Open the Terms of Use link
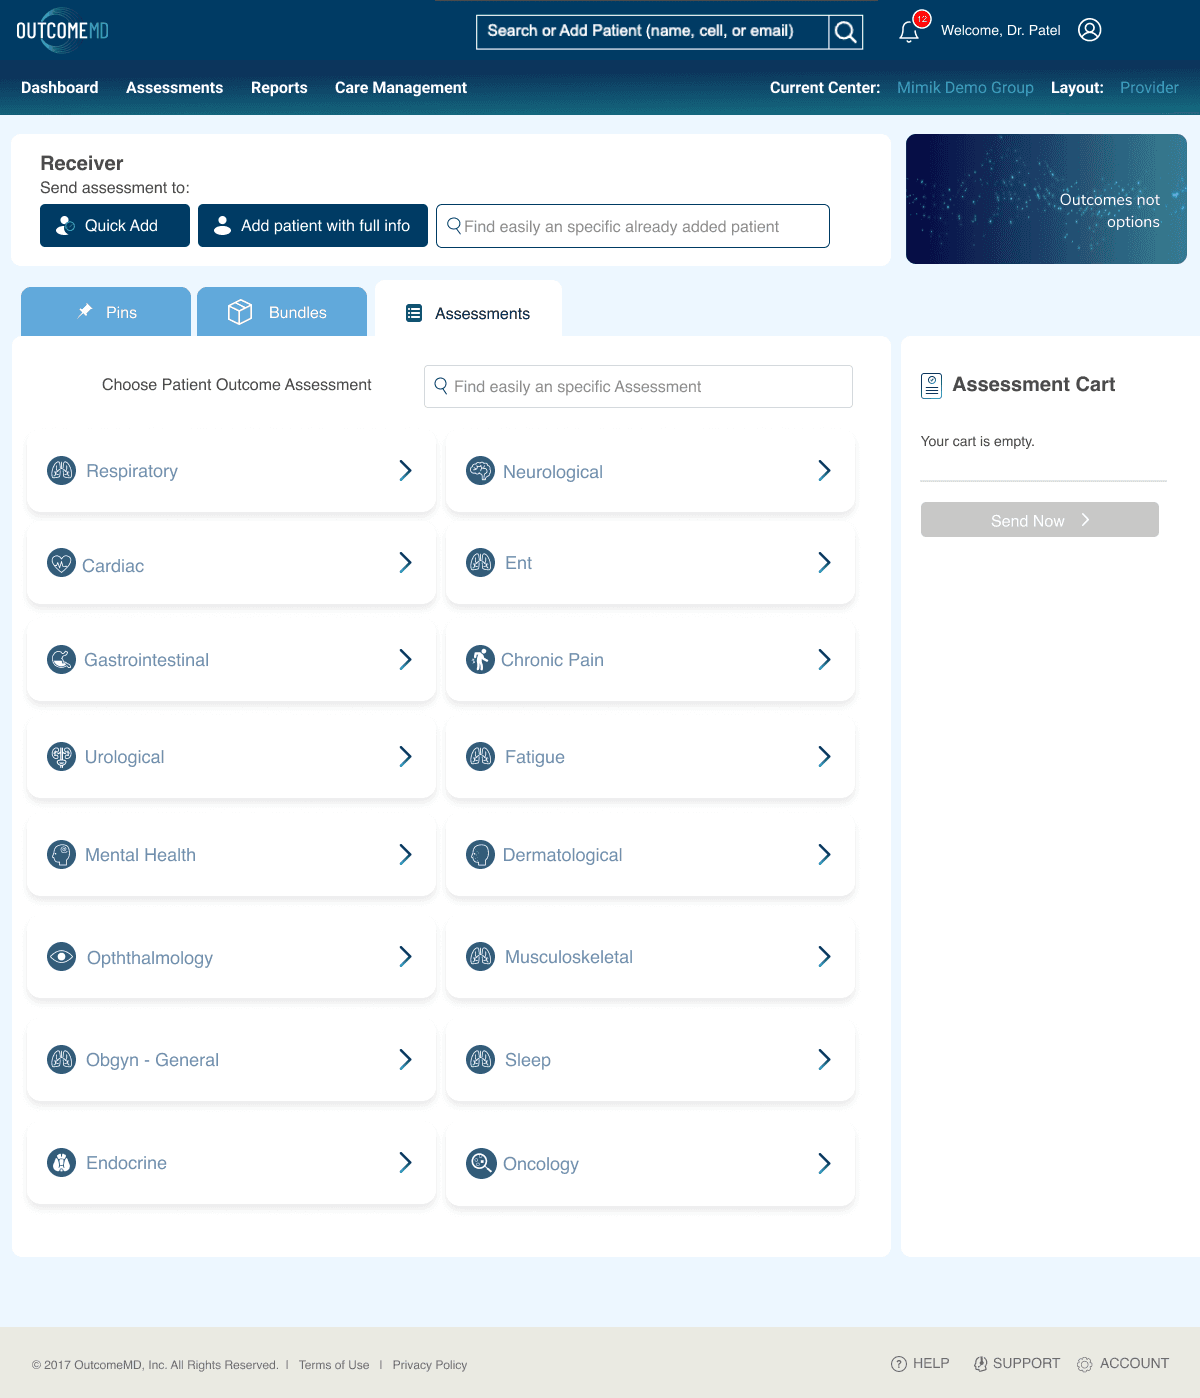 pyautogui.click(x=334, y=1365)
